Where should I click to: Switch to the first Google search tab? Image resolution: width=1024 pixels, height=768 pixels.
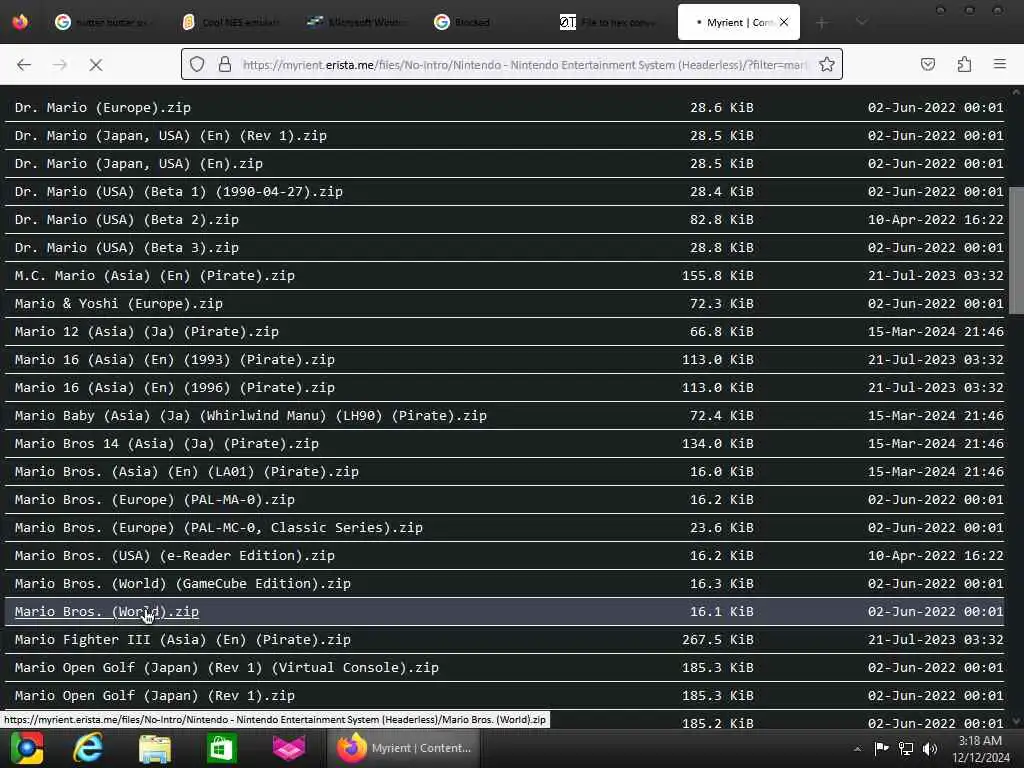[x=106, y=22]
